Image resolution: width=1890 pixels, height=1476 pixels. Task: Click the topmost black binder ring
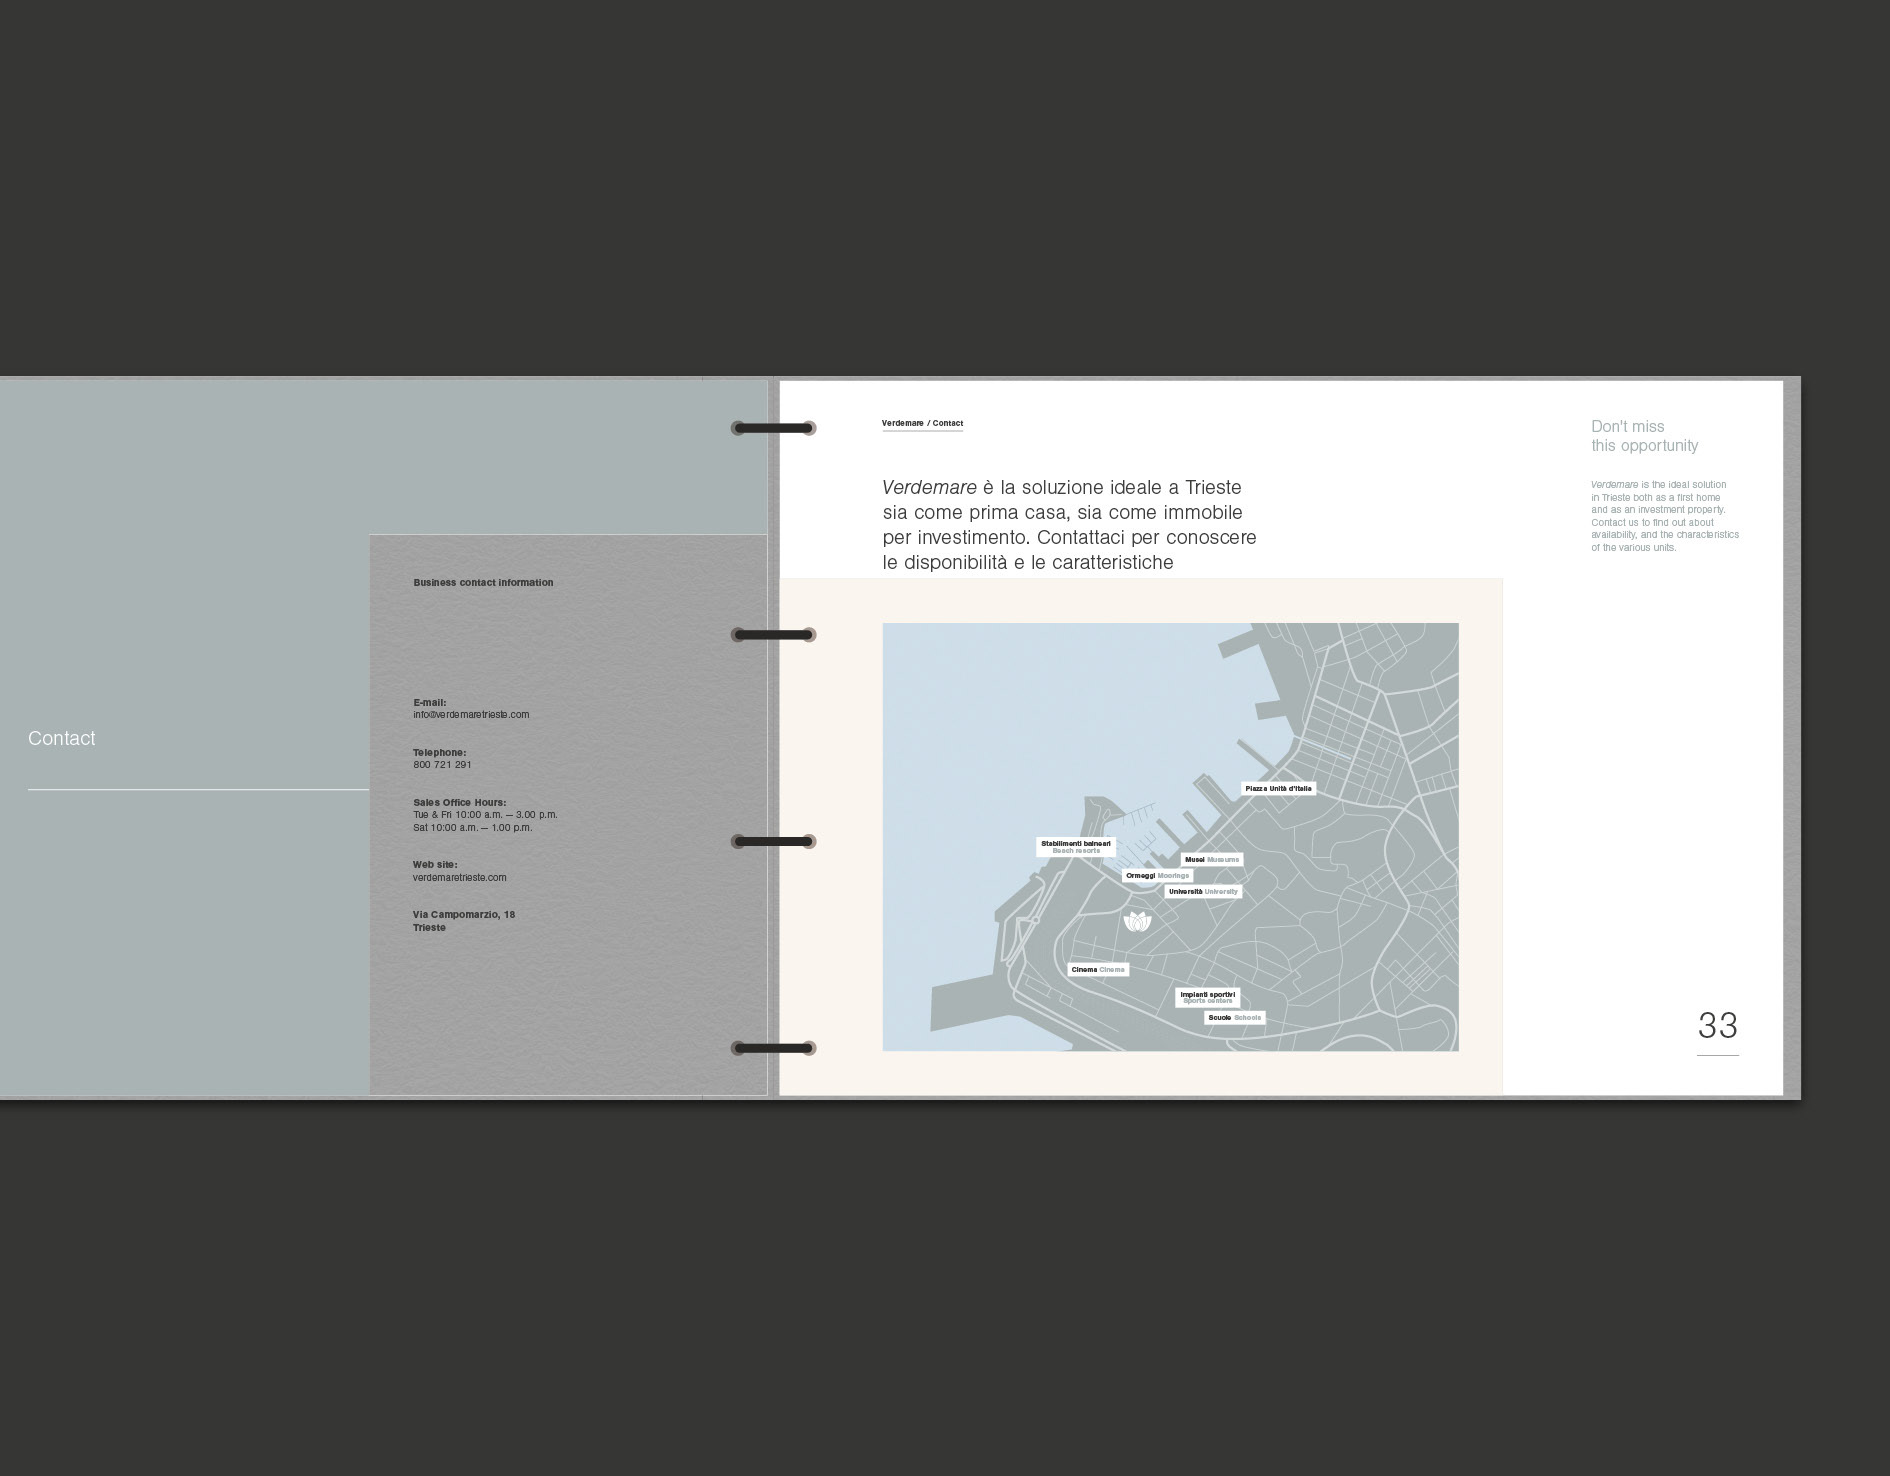pyautogui.click(x=774, y=429)
